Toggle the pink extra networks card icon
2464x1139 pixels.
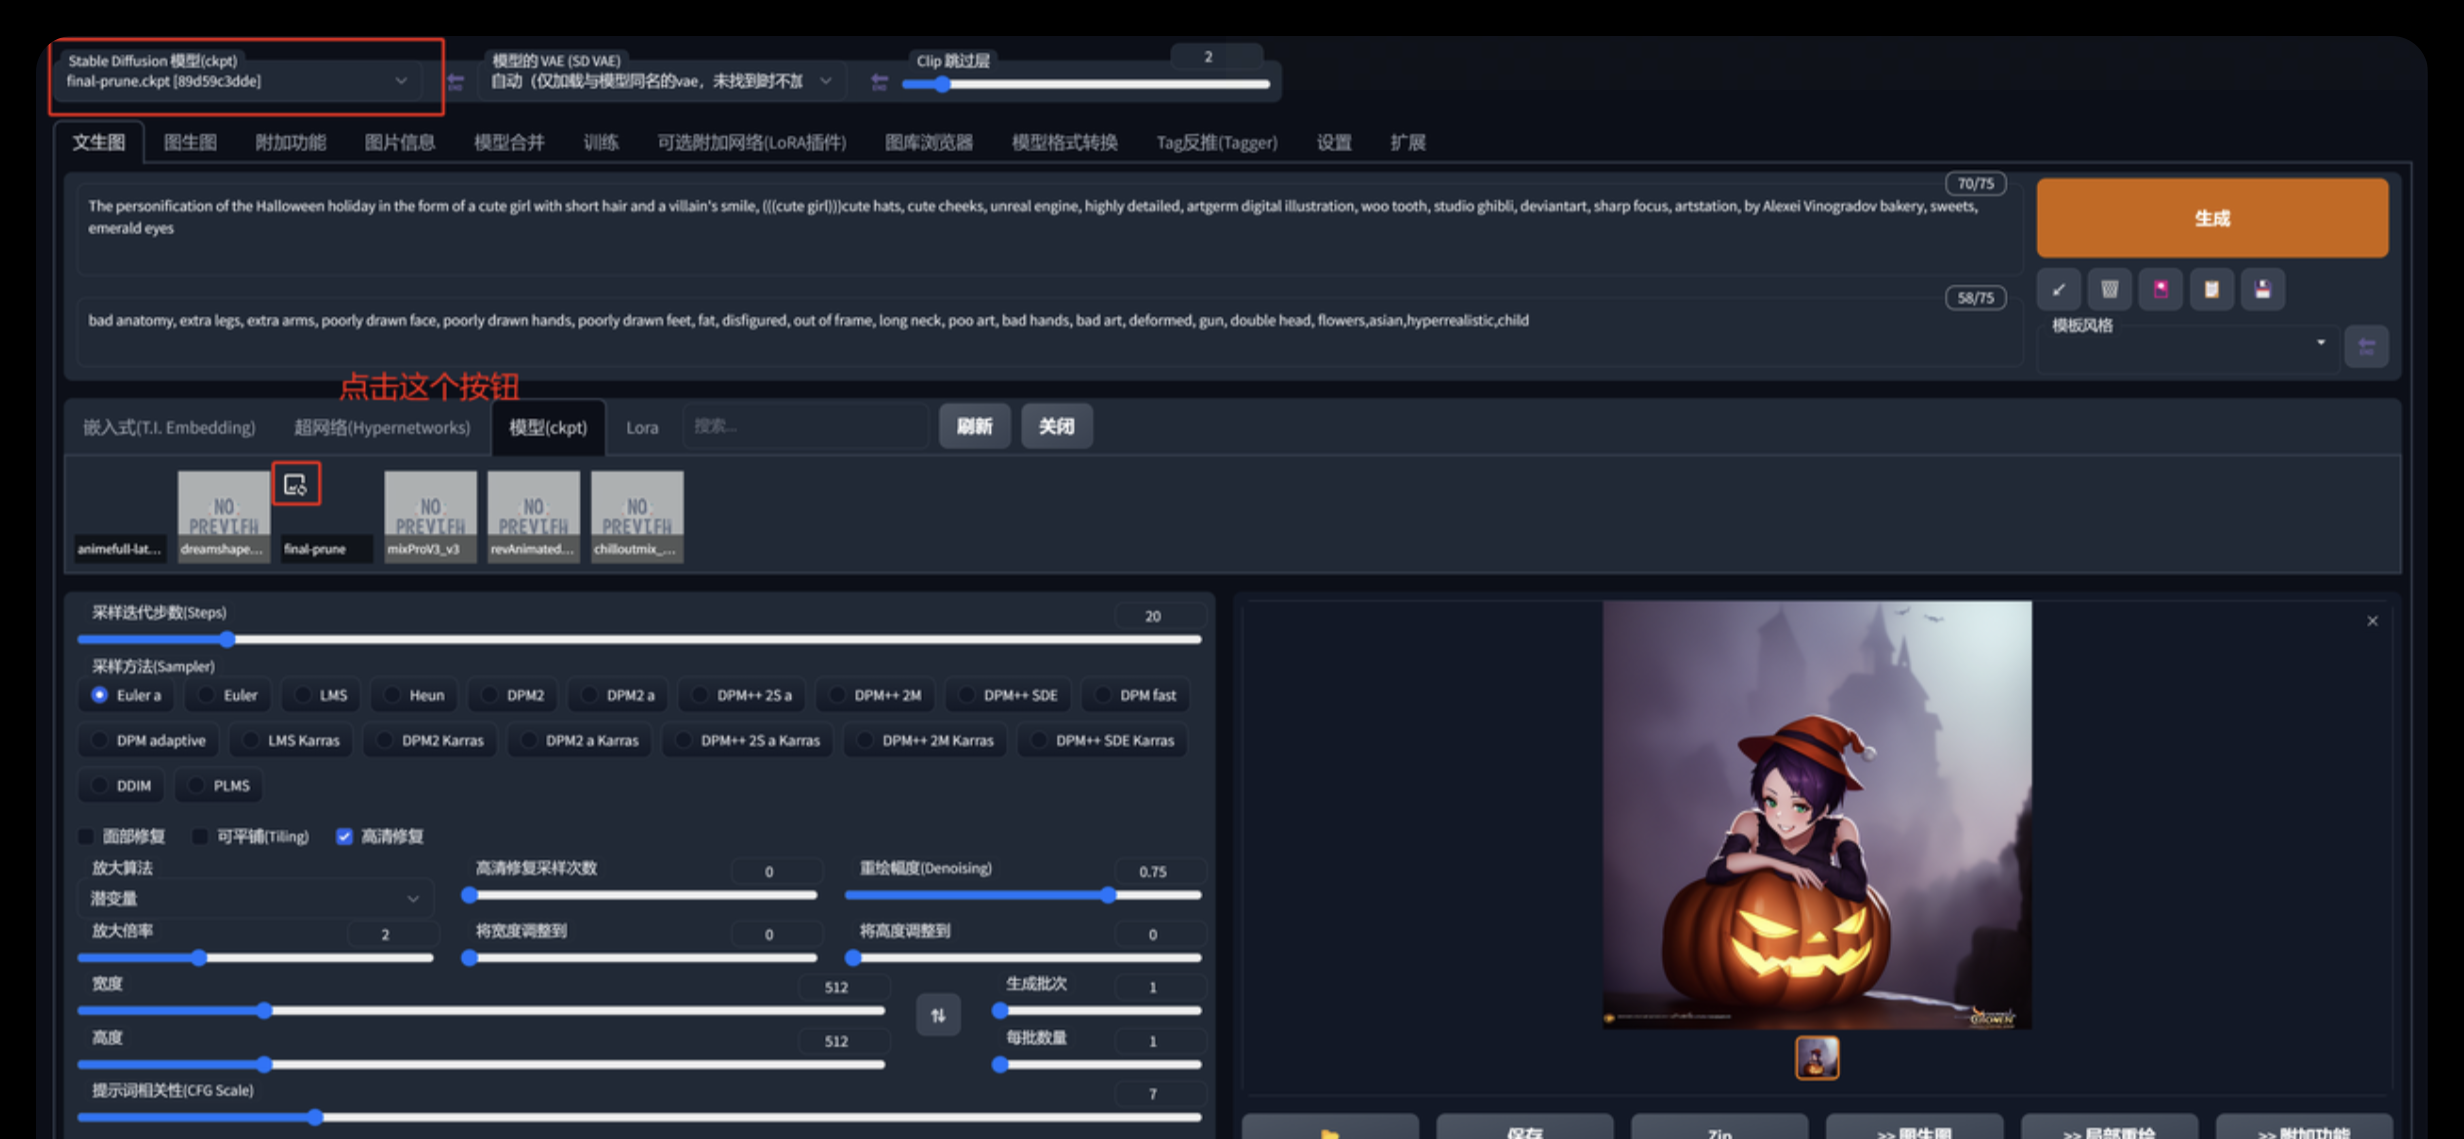click(2160, 290)
